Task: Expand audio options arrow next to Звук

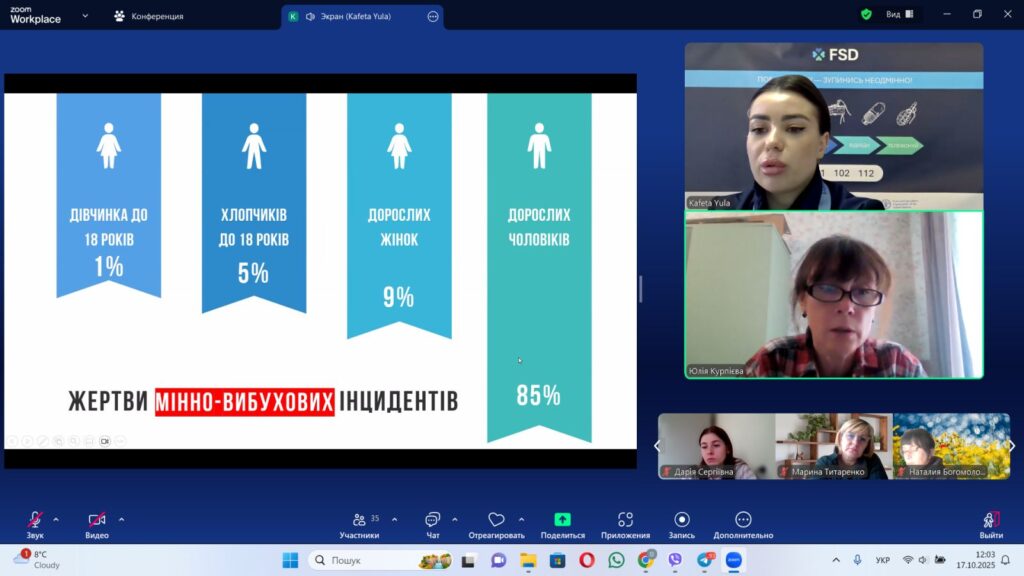Action: pos(56,519)
